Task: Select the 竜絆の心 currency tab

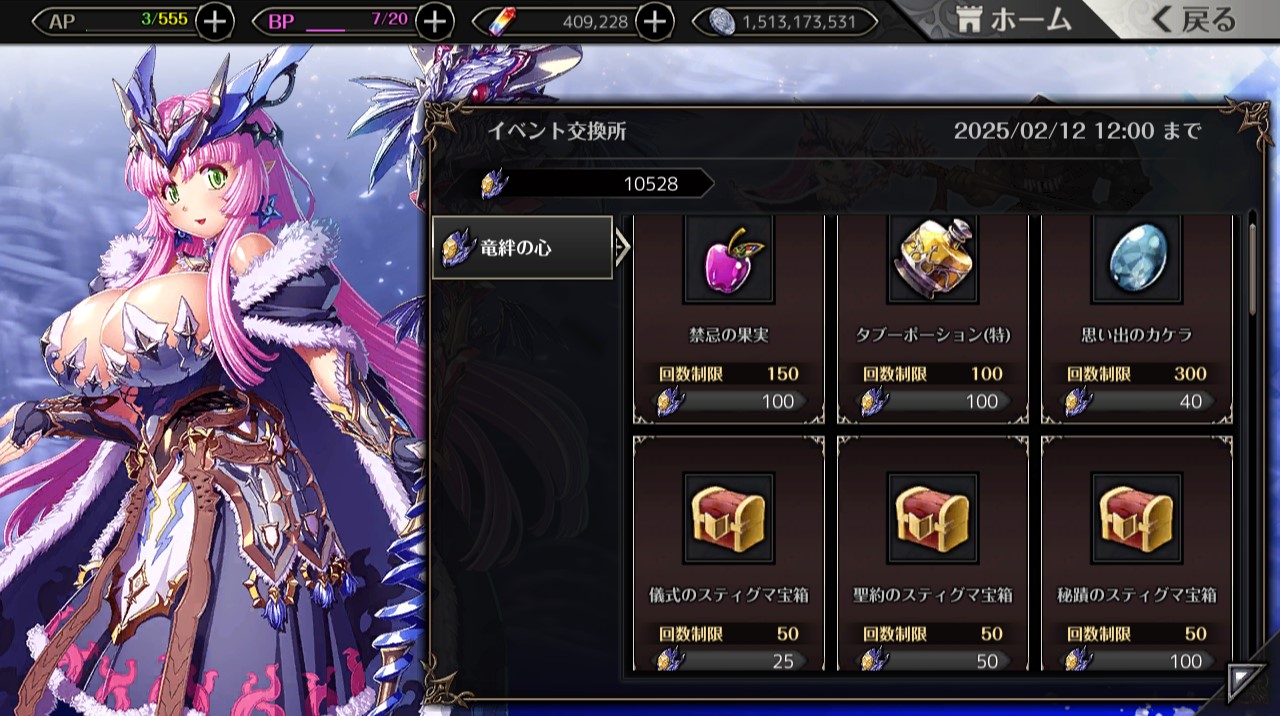Action: [x=522, y=247]
